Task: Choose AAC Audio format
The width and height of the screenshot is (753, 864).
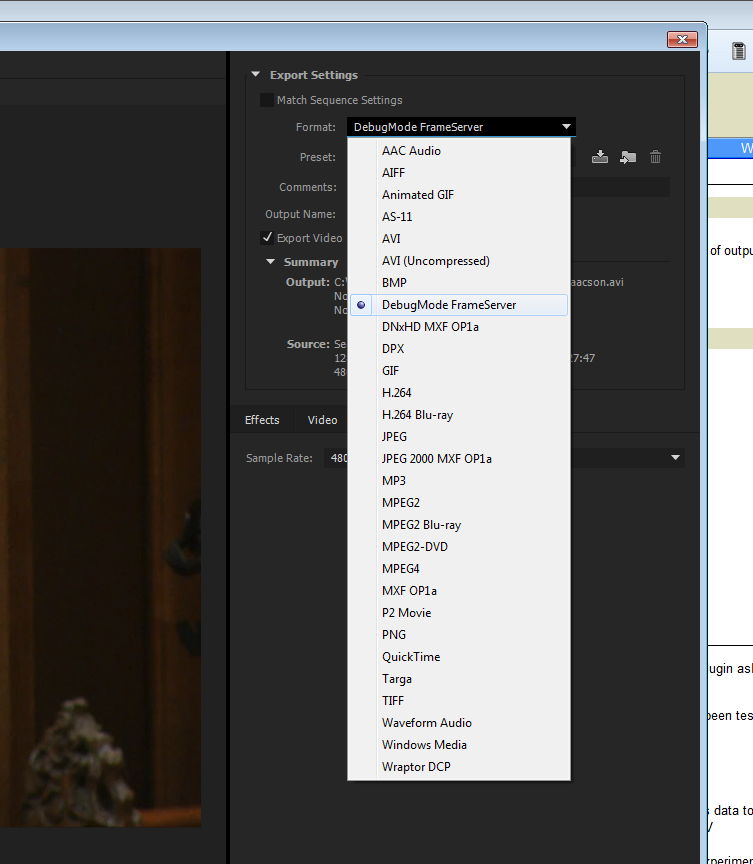Action: (459, 150)
